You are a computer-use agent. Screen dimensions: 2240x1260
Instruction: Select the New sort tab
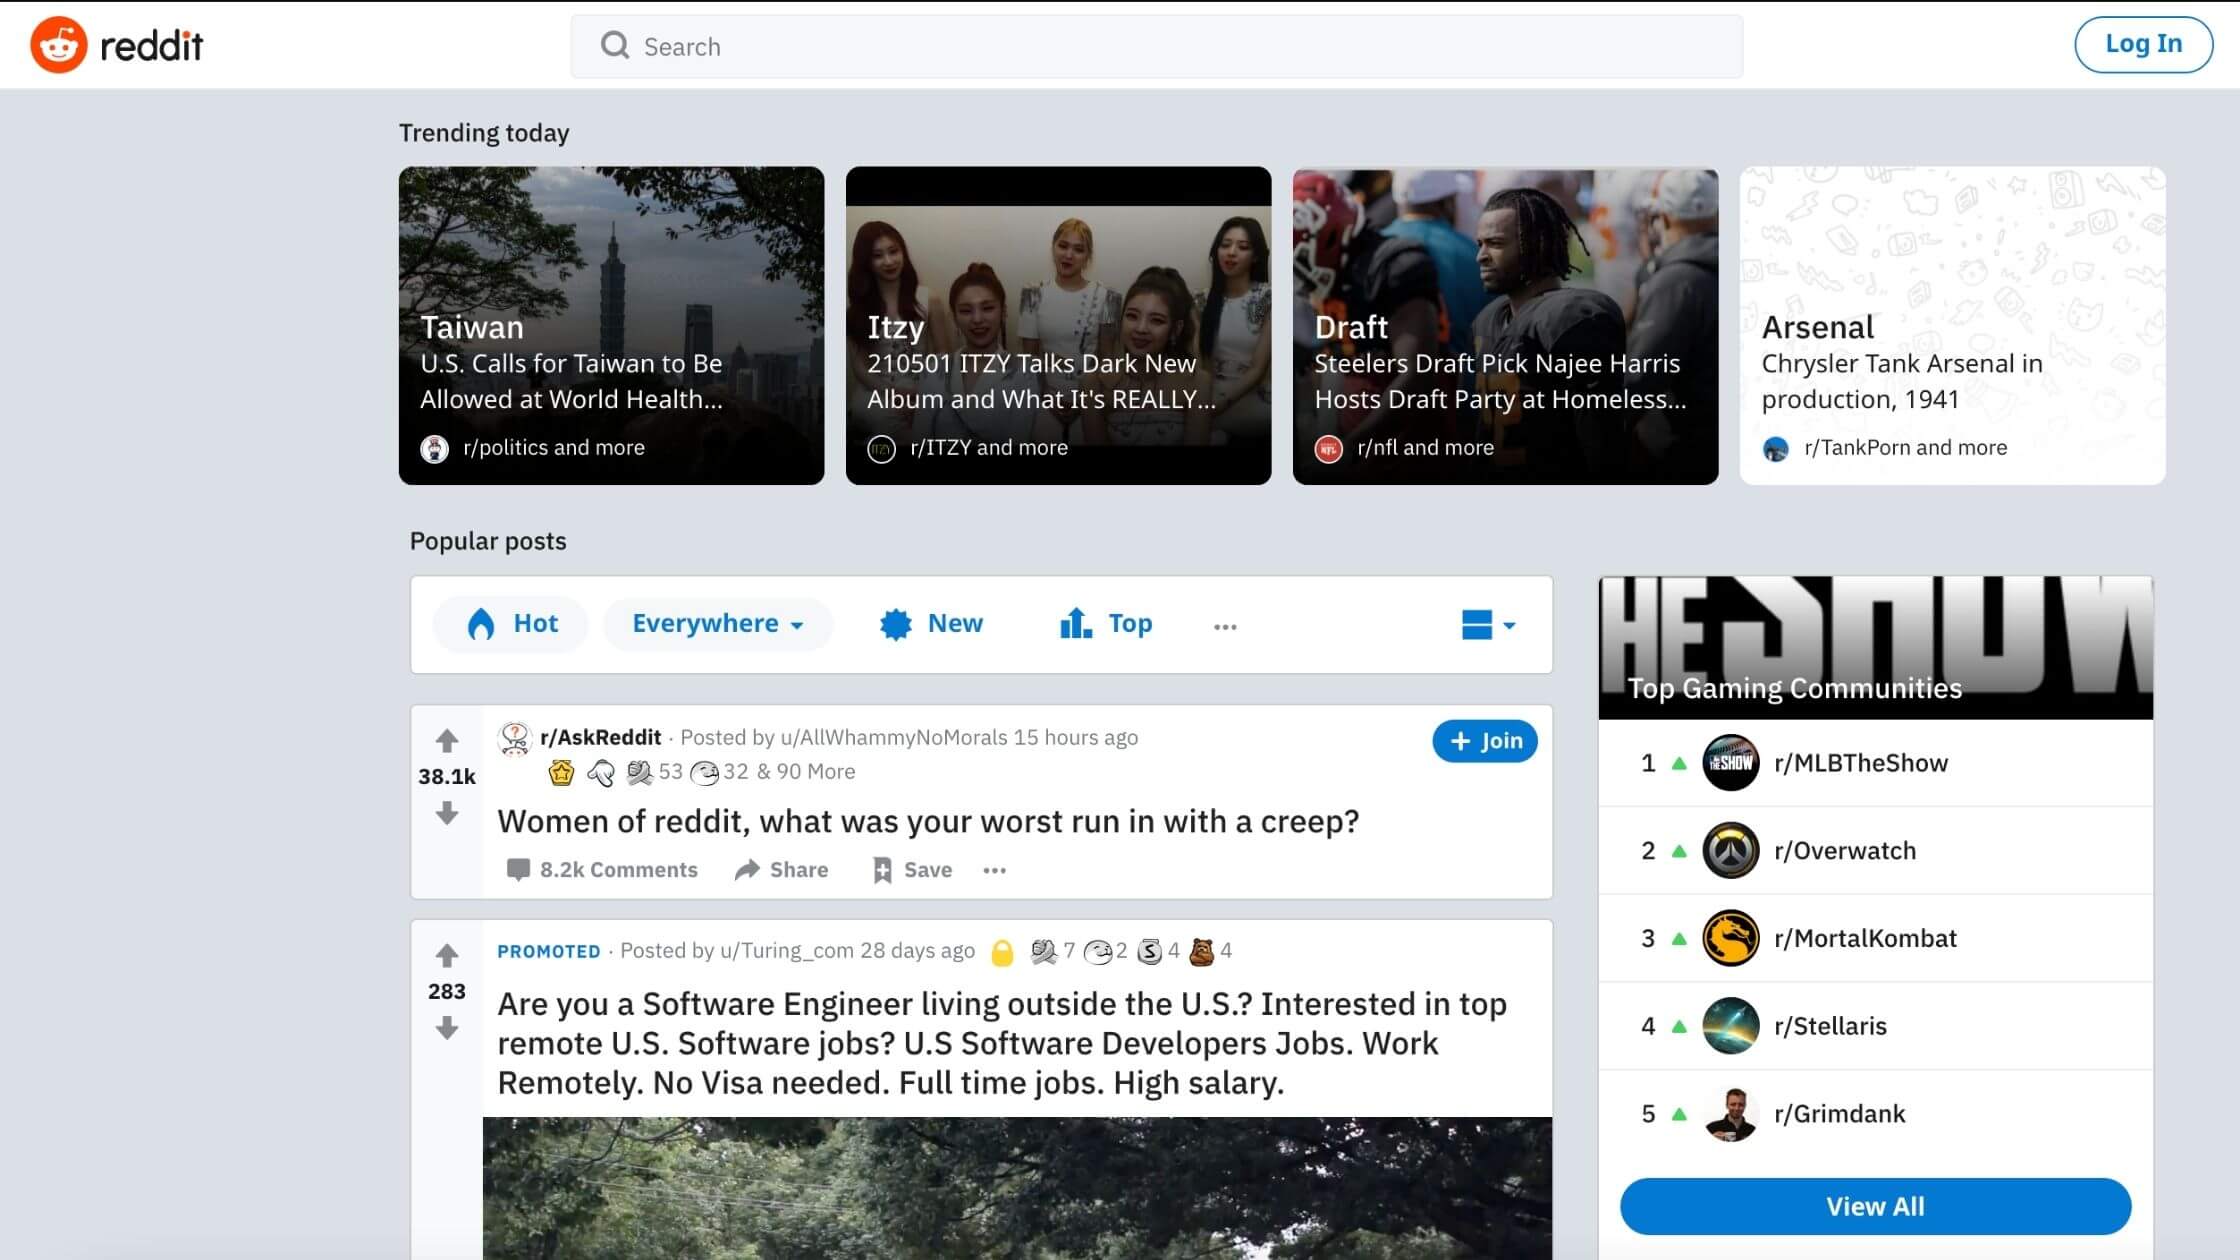click(930, 624)
